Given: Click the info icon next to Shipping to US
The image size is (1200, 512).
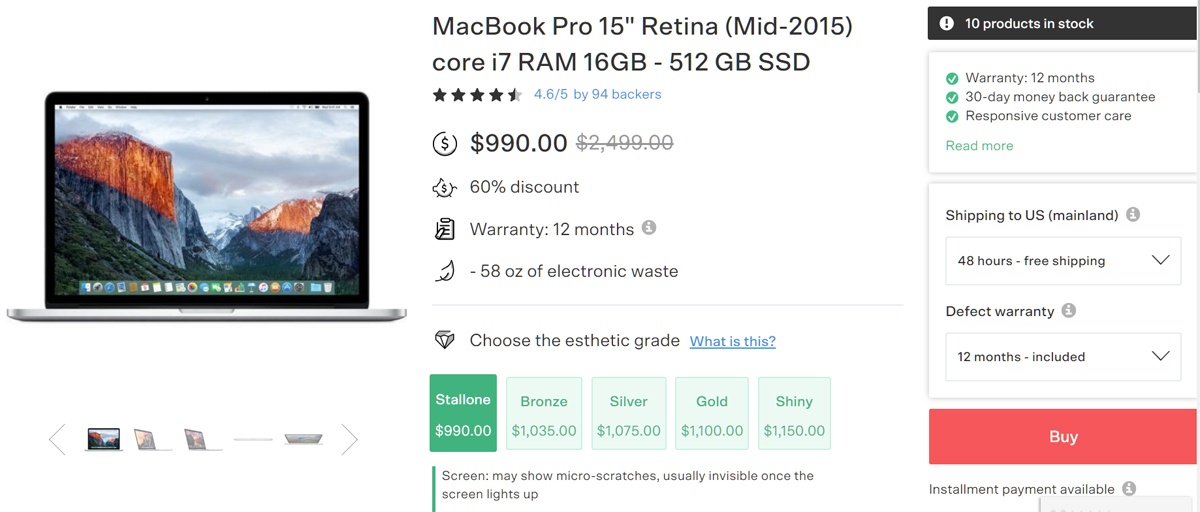Looking at the screenshot, I should click(x=1133, y=215).
